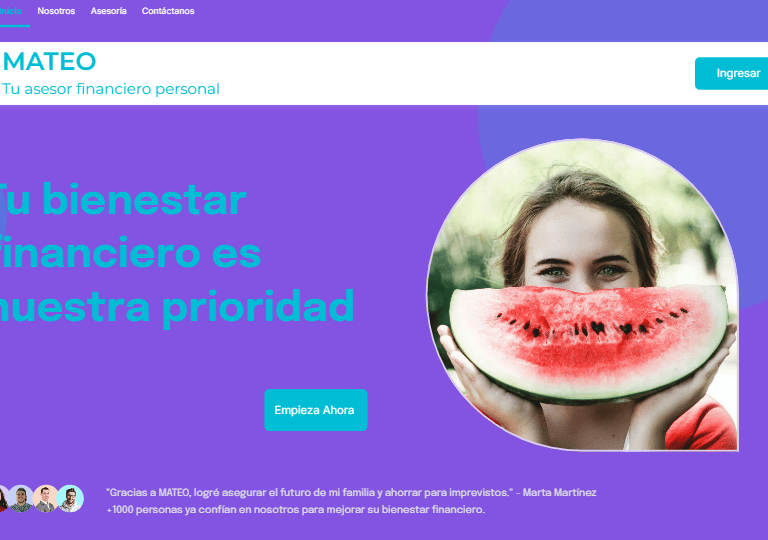Open the Asesoría menu item
This screenshot has width=768, height=540.
click(x=108, y=11)
